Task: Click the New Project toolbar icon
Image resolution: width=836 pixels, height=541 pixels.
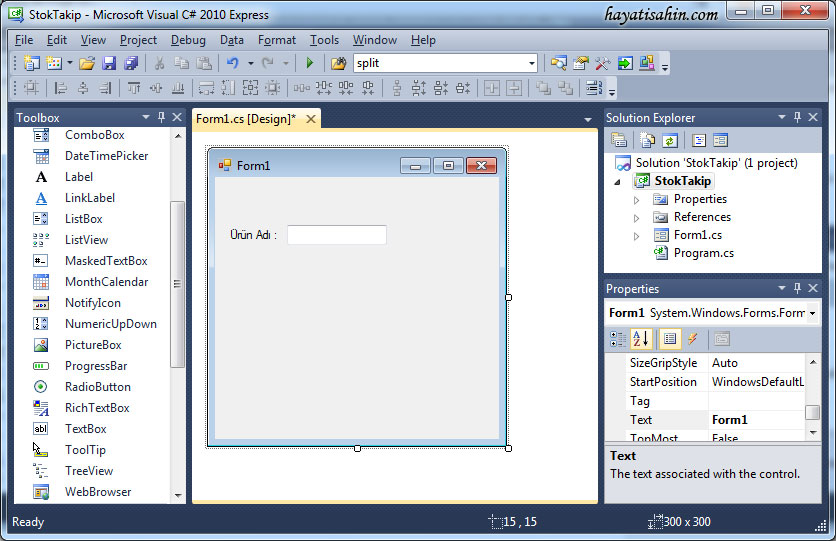Action: point(31,63)
